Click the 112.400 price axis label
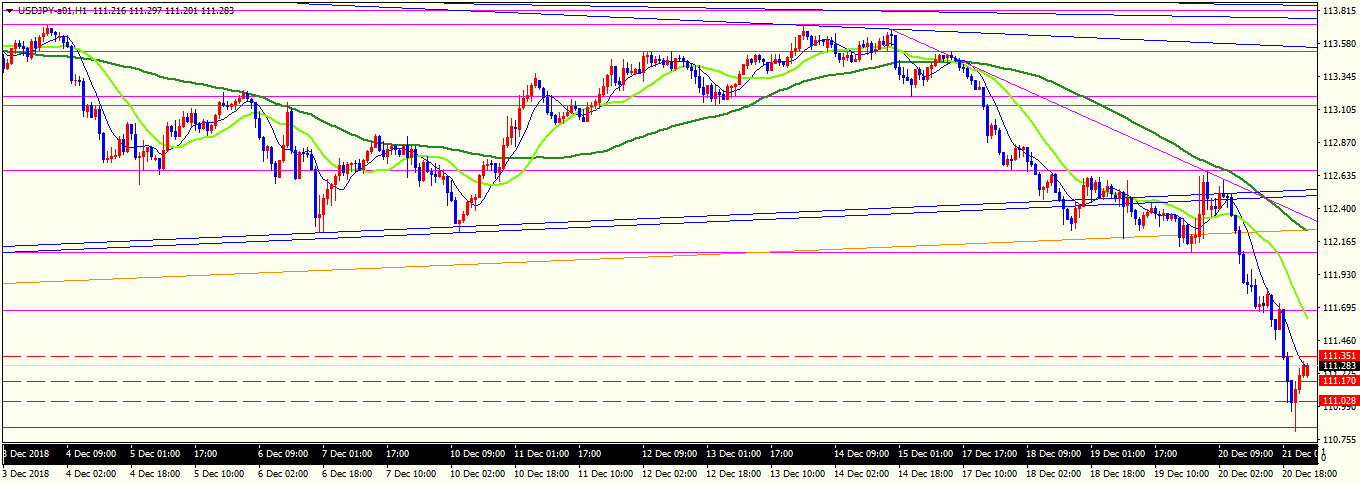The width and height of the screenshot is (1360, 485). coord(1339,209)
